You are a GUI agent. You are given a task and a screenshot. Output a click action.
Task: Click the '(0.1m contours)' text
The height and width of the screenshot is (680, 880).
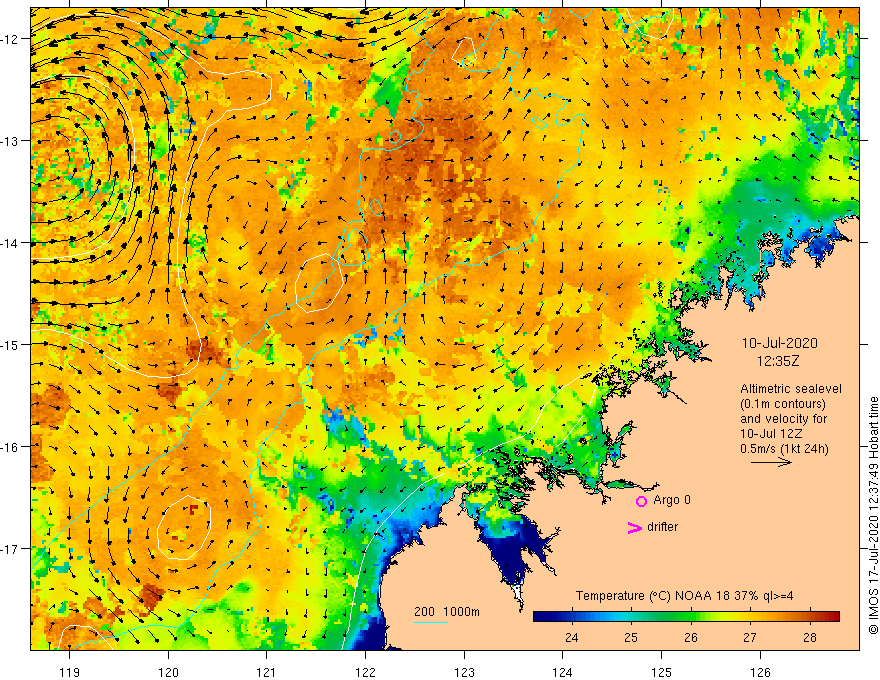coord(783,404)
